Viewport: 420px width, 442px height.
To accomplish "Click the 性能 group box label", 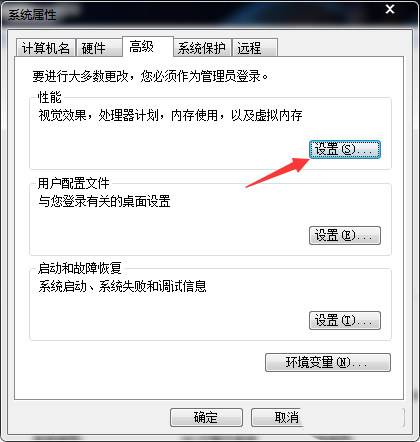I will point(49,97).
